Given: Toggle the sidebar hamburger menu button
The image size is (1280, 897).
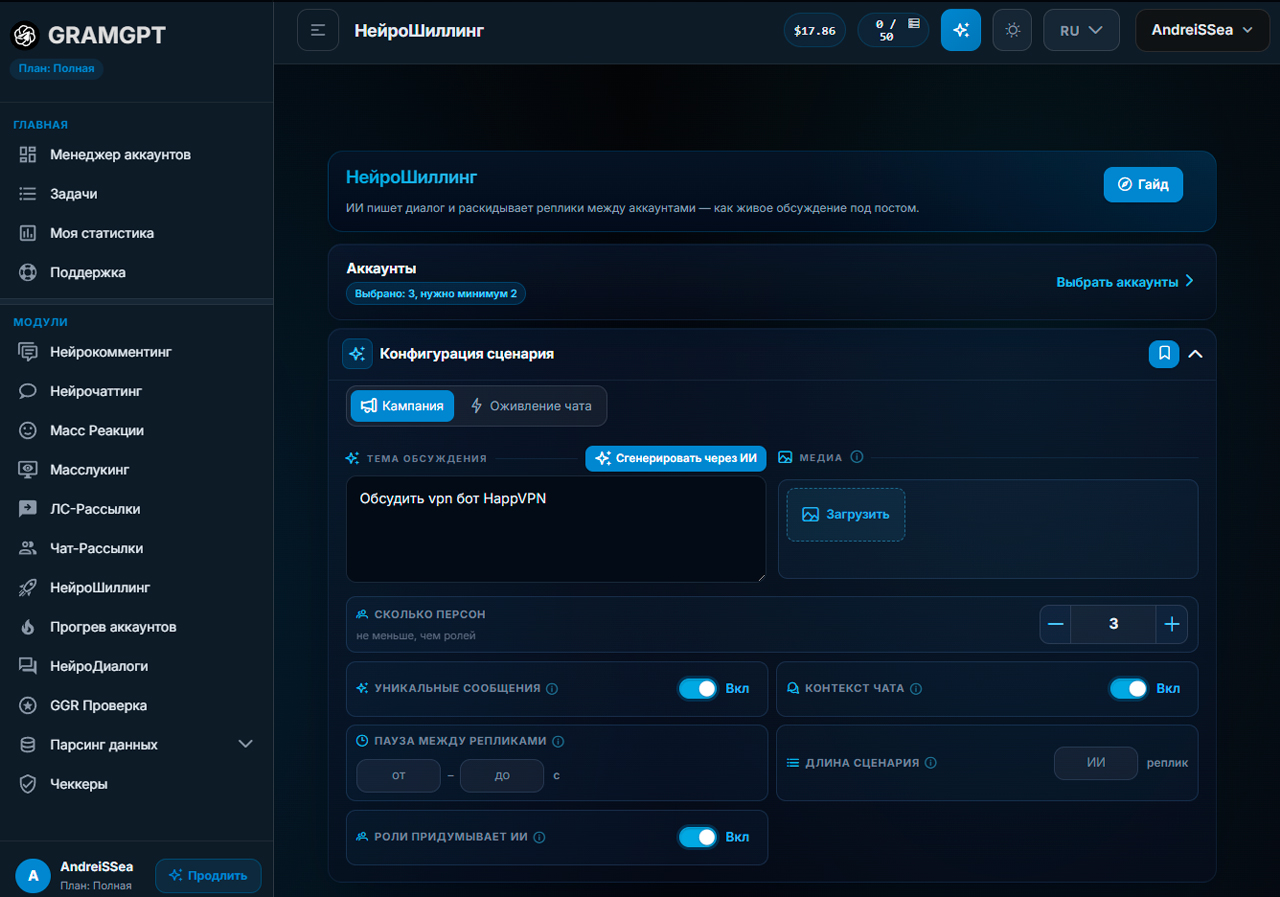Looking at the screenshot, I should click(318, 30).
